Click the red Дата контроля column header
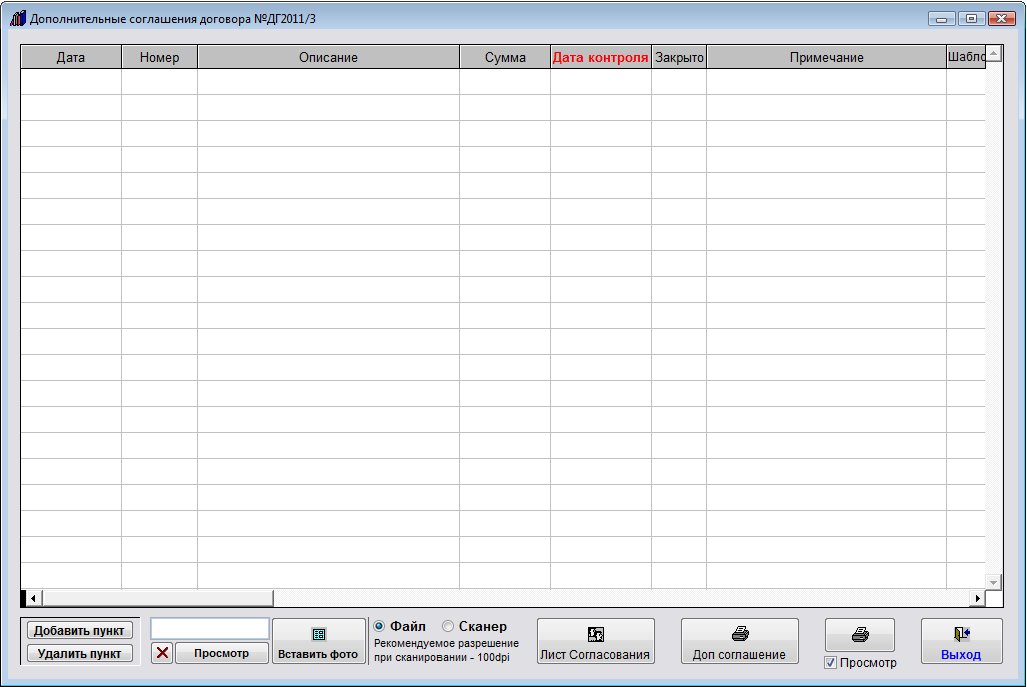 tap(601, 57)
